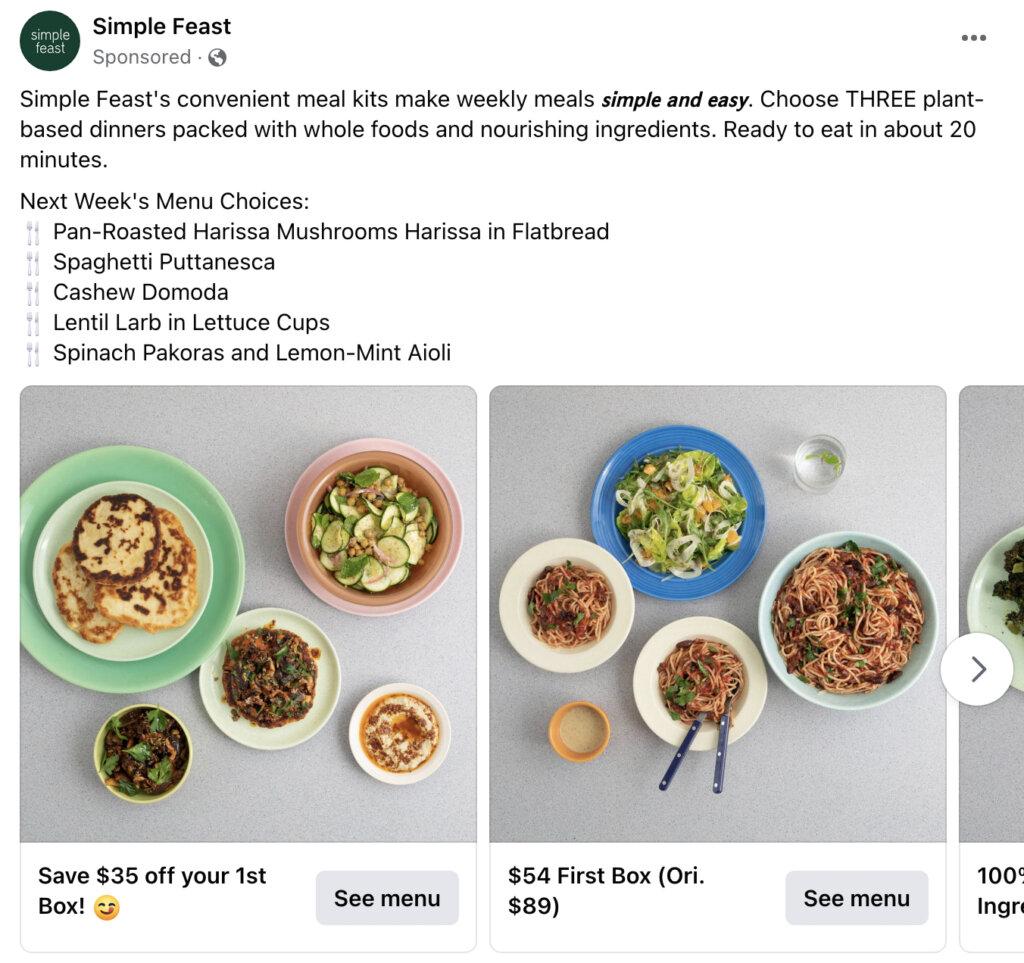This screenshot has width=1024, height=963.
Task: Click fork-and-knife emoji beside Spinach Pakoras
Action: pos(33,353)
